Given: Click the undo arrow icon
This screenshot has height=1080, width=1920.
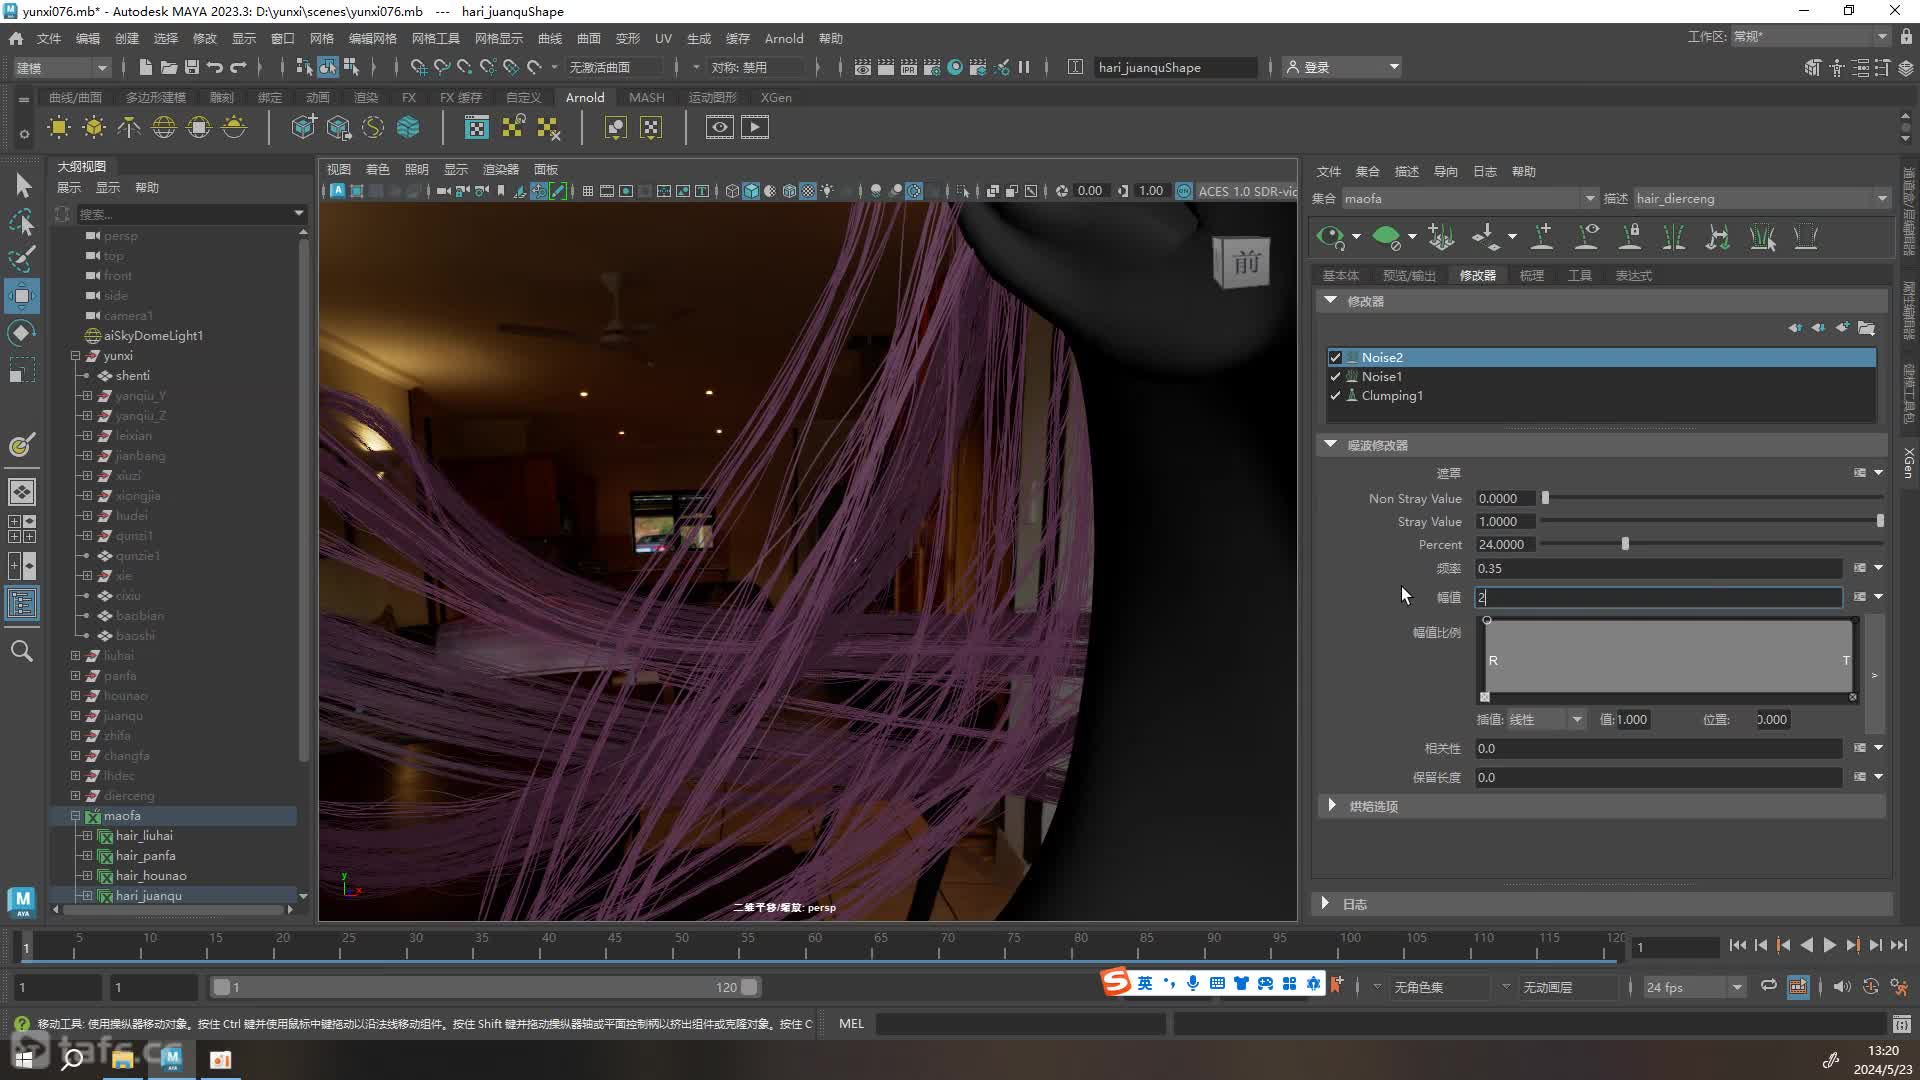Looking at the screenshot, I should [x=214, y=67].
